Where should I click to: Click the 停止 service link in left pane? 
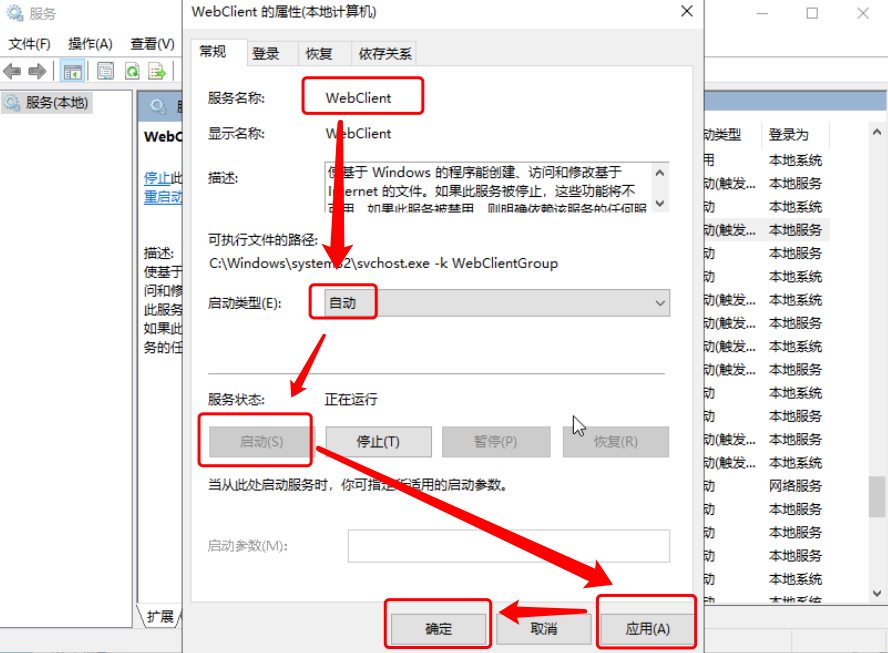click(x=157, y=178)
